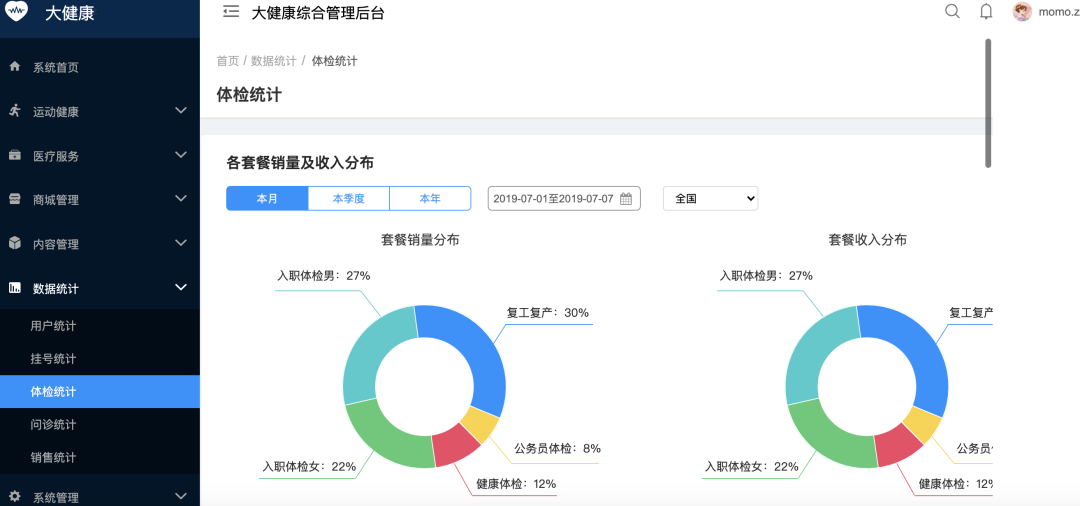Click the calendar icon in date field

point(626,199)
